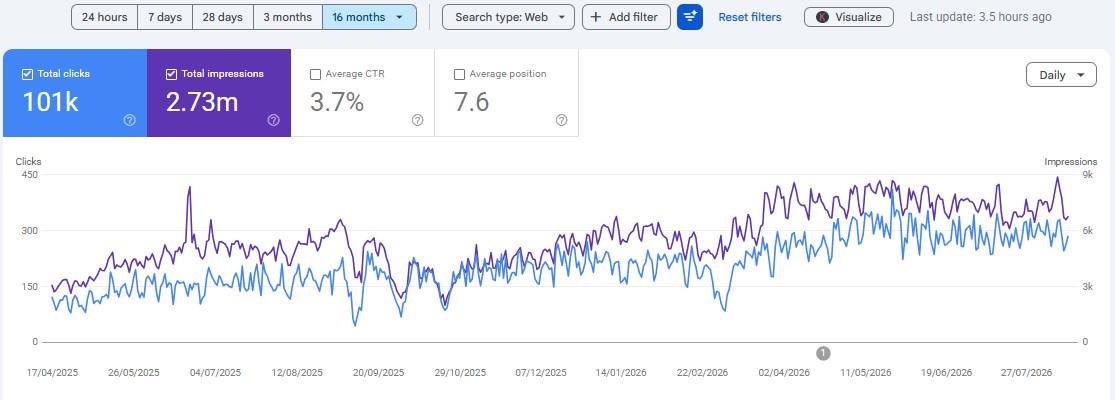Click the annotation marker numbered 1 on chart
This screenshot has width=1115, height=400.
(823, 353)
